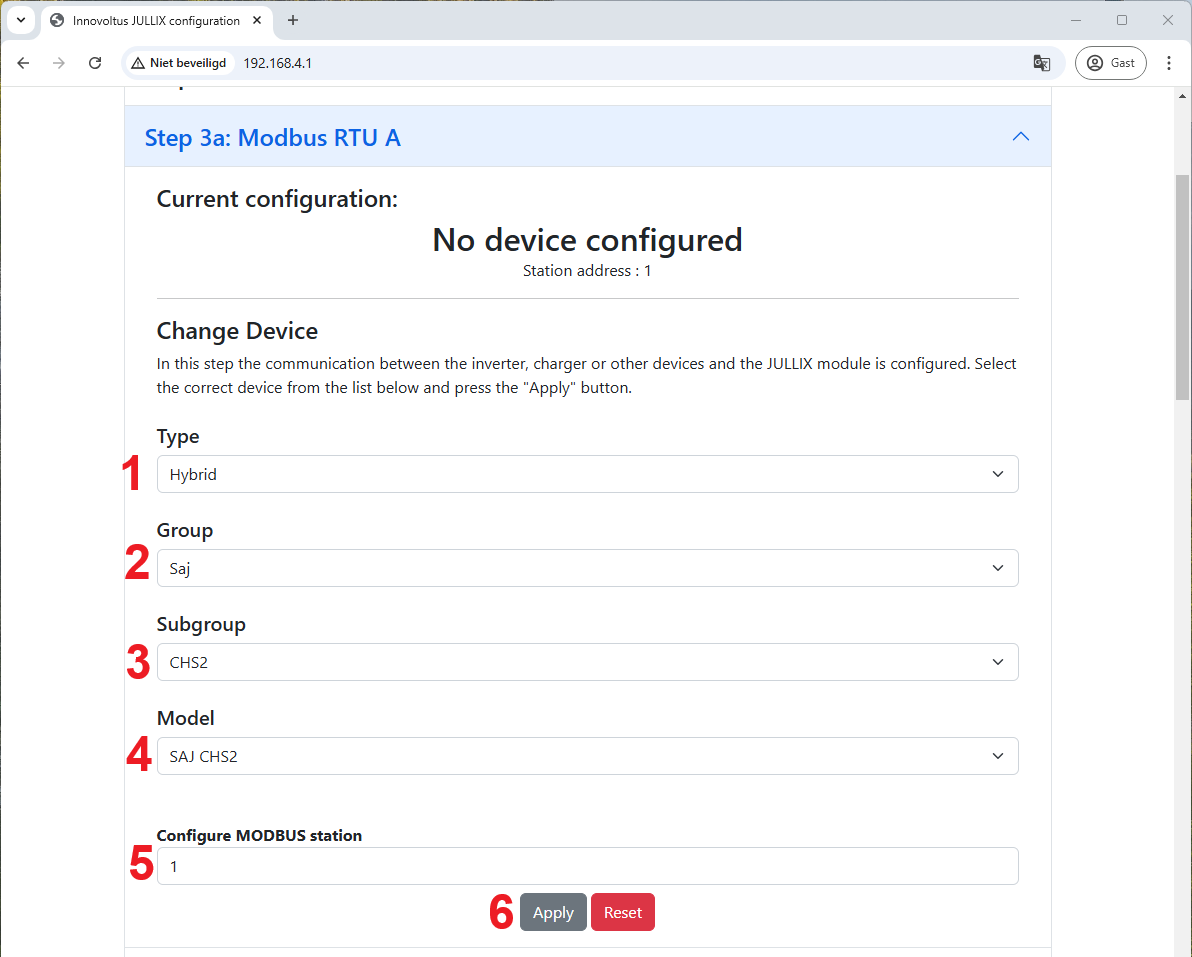Open the Chrome three-dot menu
This screenshot has width=1192, height=957.
tap(1168, 63)
